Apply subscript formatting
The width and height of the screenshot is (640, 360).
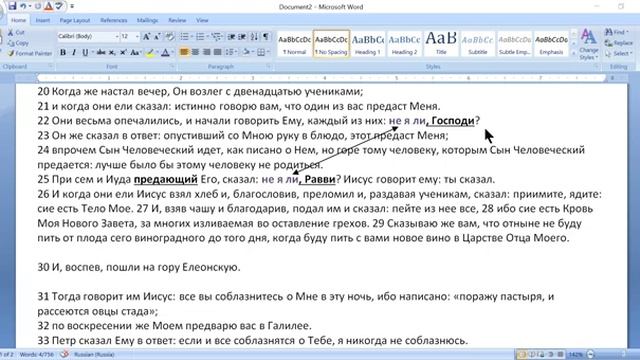point(112,52)
